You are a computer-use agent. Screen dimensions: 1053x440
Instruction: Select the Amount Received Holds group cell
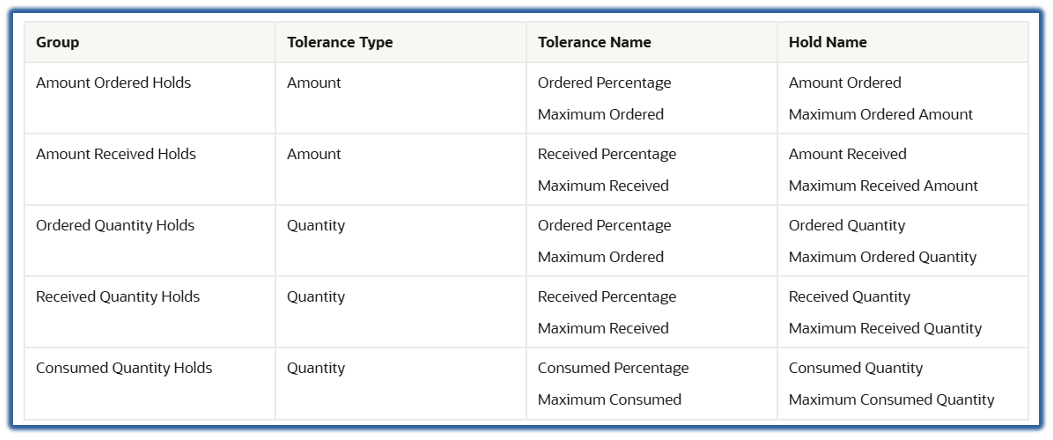click(x=116, y=154)
